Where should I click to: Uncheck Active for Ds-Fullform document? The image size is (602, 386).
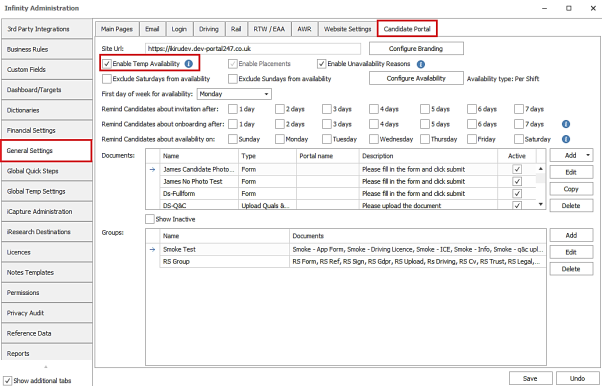[517, 193]
